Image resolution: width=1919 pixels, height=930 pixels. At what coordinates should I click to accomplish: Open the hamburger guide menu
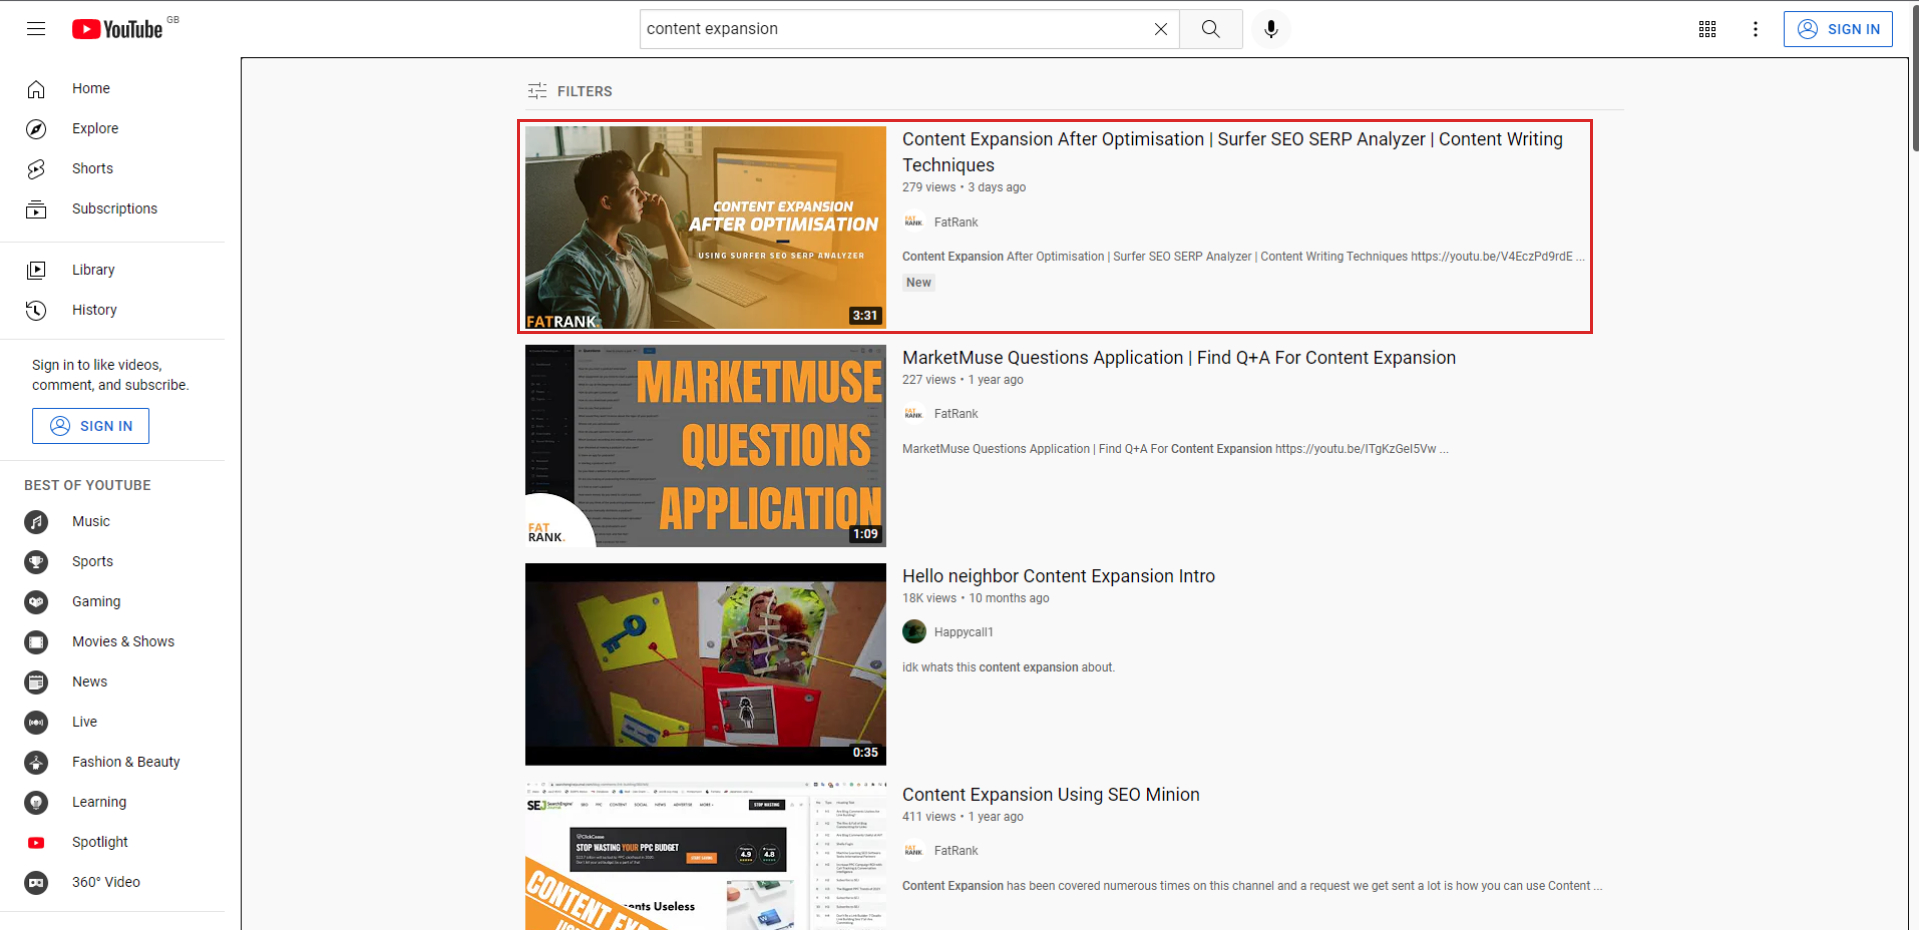click(36, 29)
